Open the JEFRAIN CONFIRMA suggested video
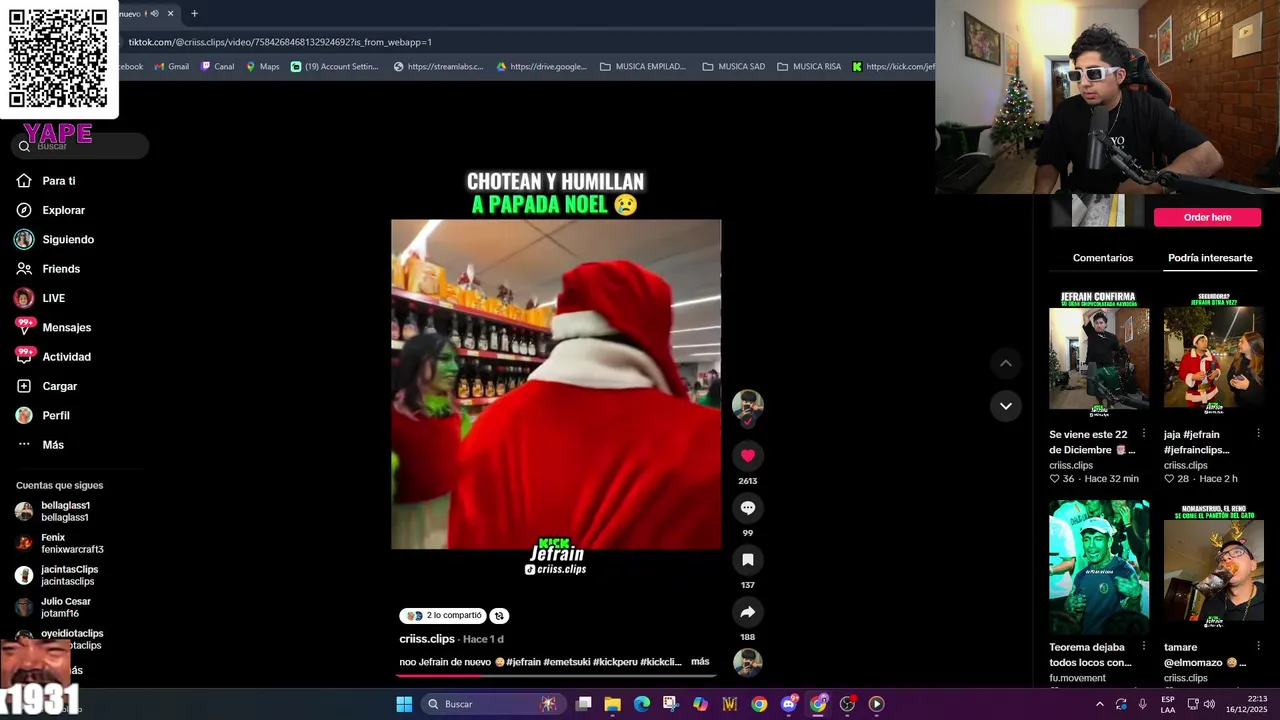 coord(1099,354)
